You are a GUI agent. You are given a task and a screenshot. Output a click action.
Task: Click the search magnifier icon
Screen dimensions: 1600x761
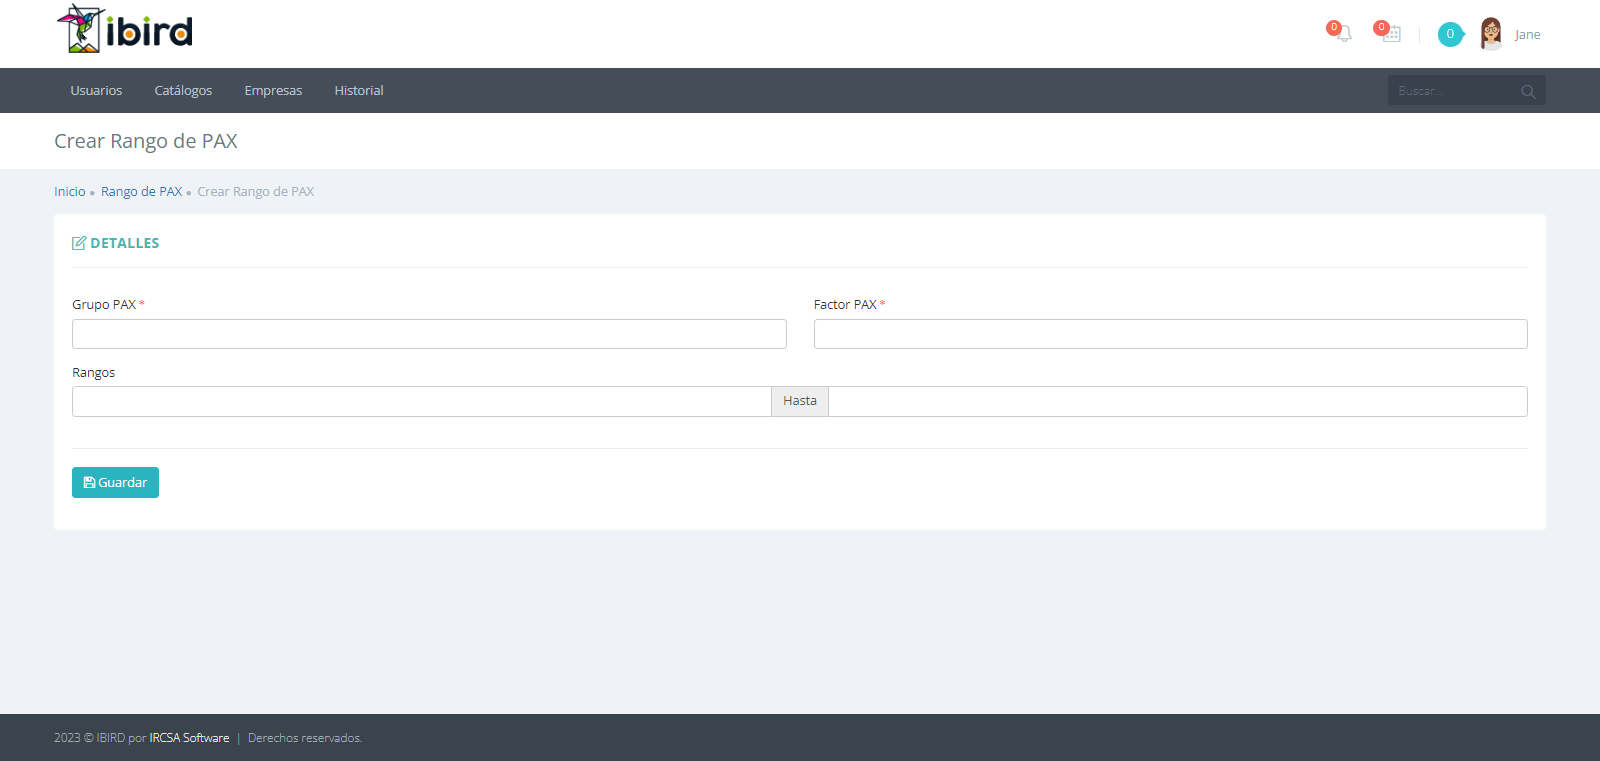pyautogui.click(x=1528, y=91)
